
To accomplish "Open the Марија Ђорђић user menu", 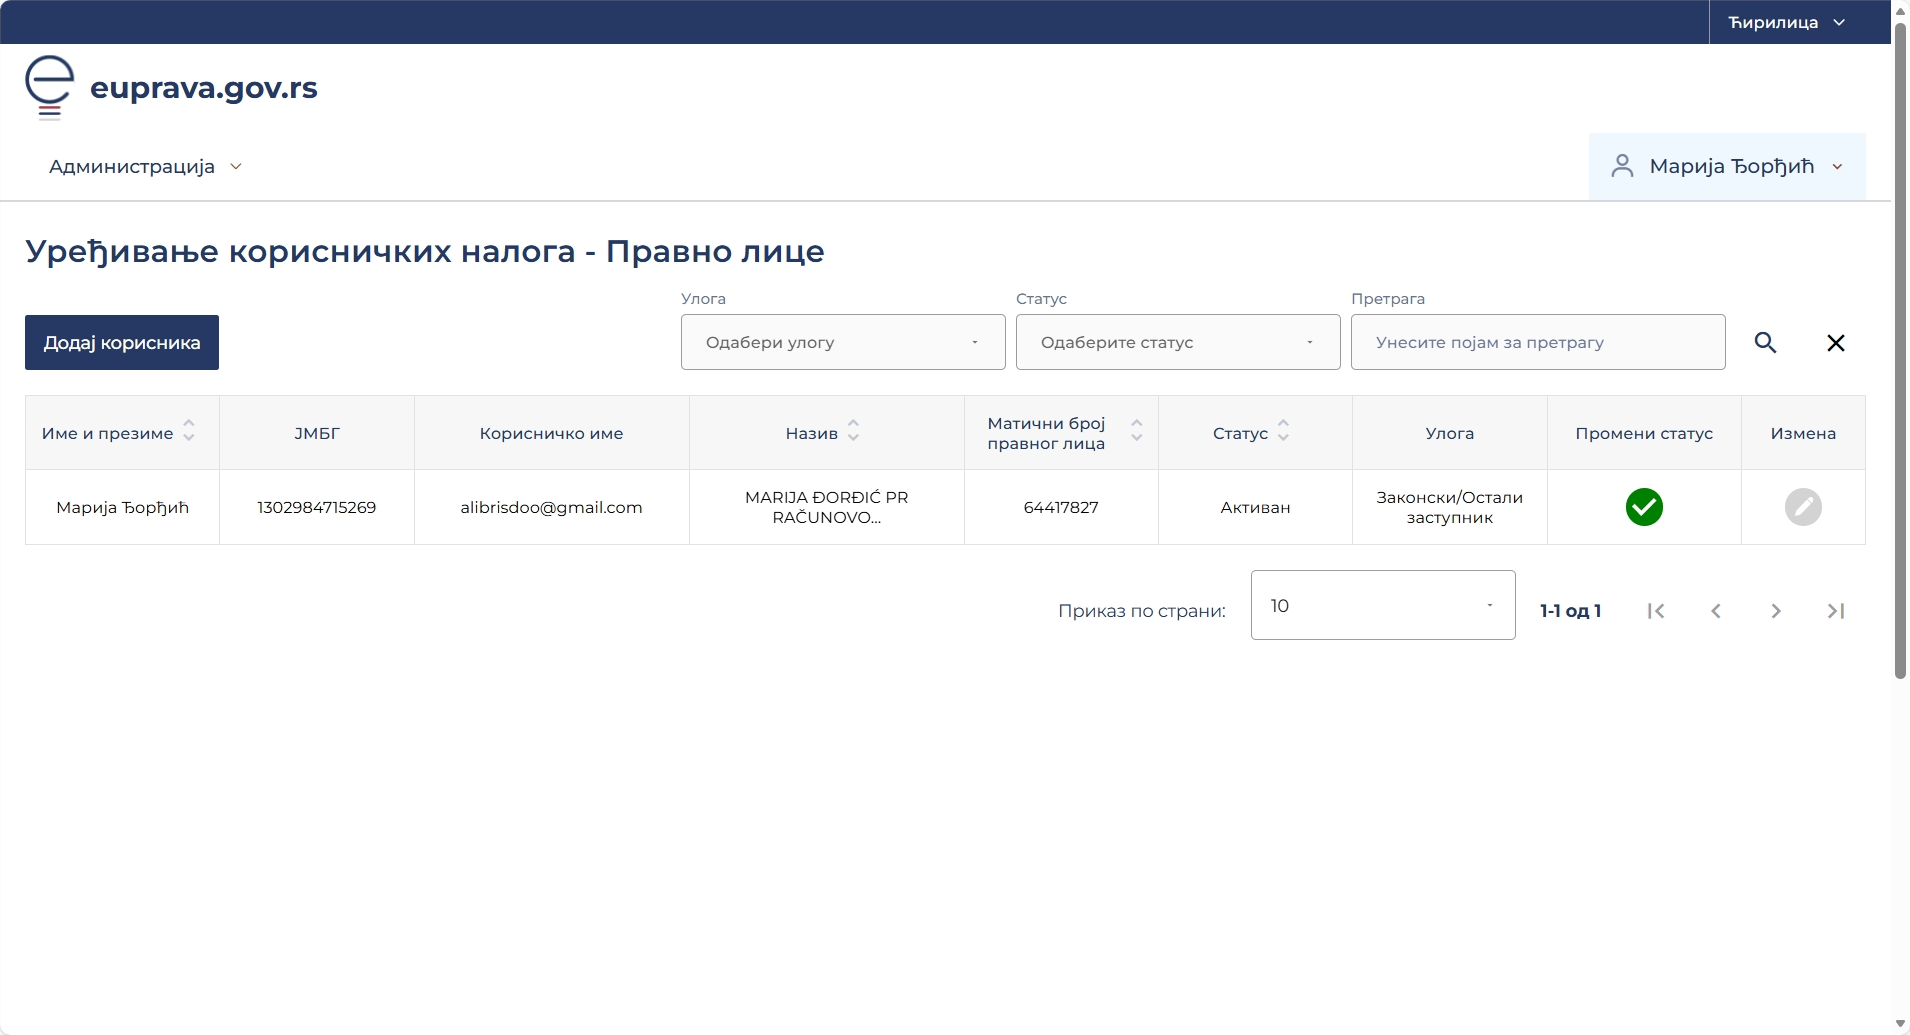I will (1726, 167).
